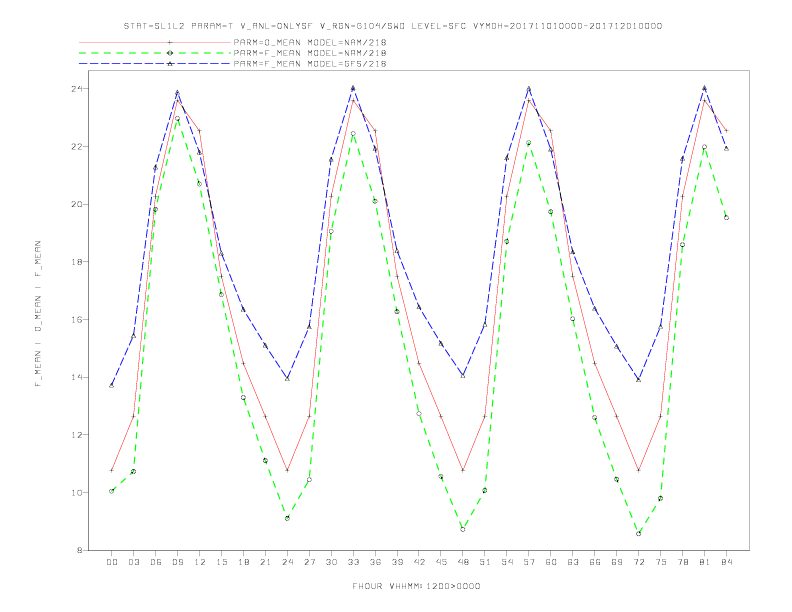
Task: Click x-axis forecast hour label 12
Action: coord(200,562)
